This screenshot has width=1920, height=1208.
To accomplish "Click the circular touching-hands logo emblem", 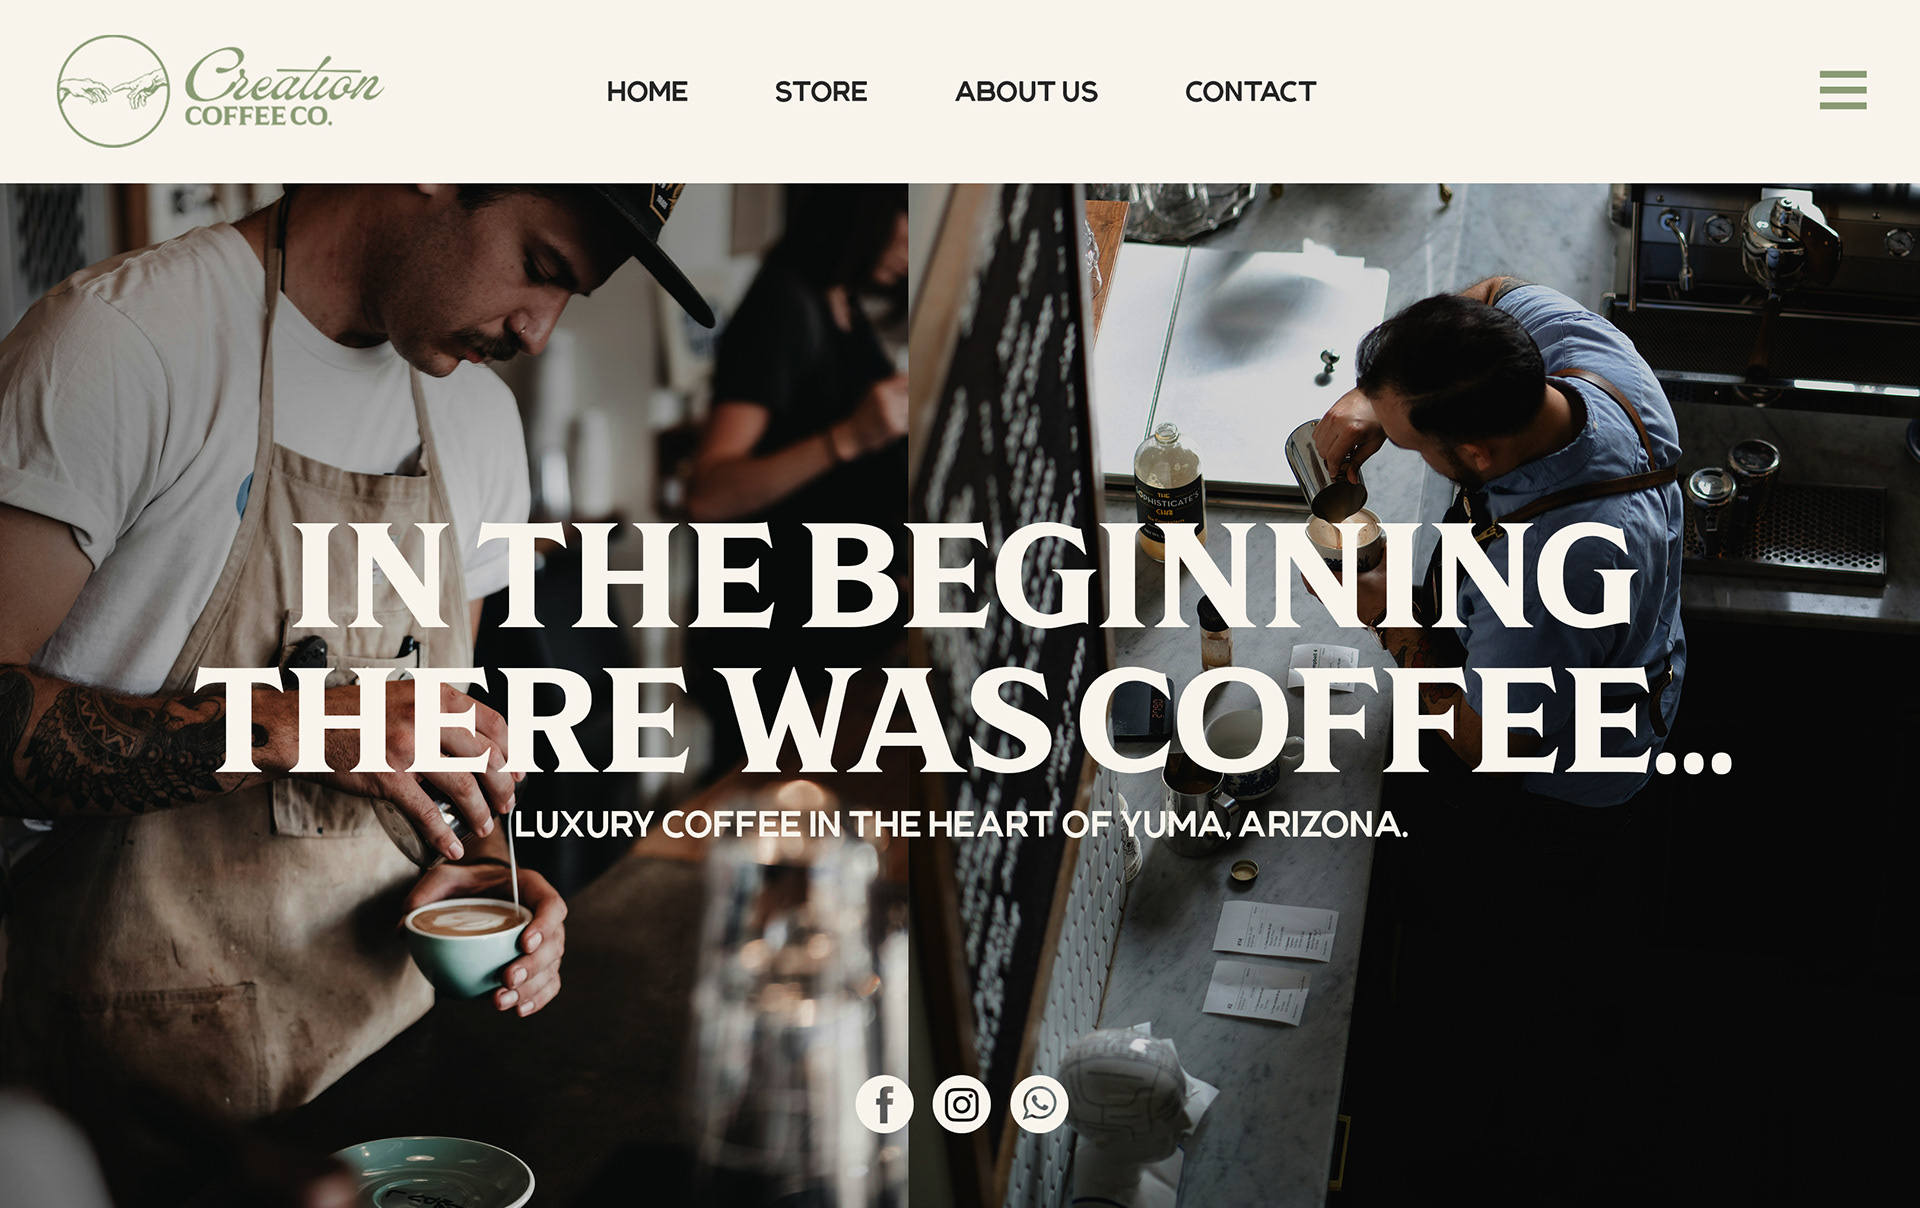I will (113, 91).
